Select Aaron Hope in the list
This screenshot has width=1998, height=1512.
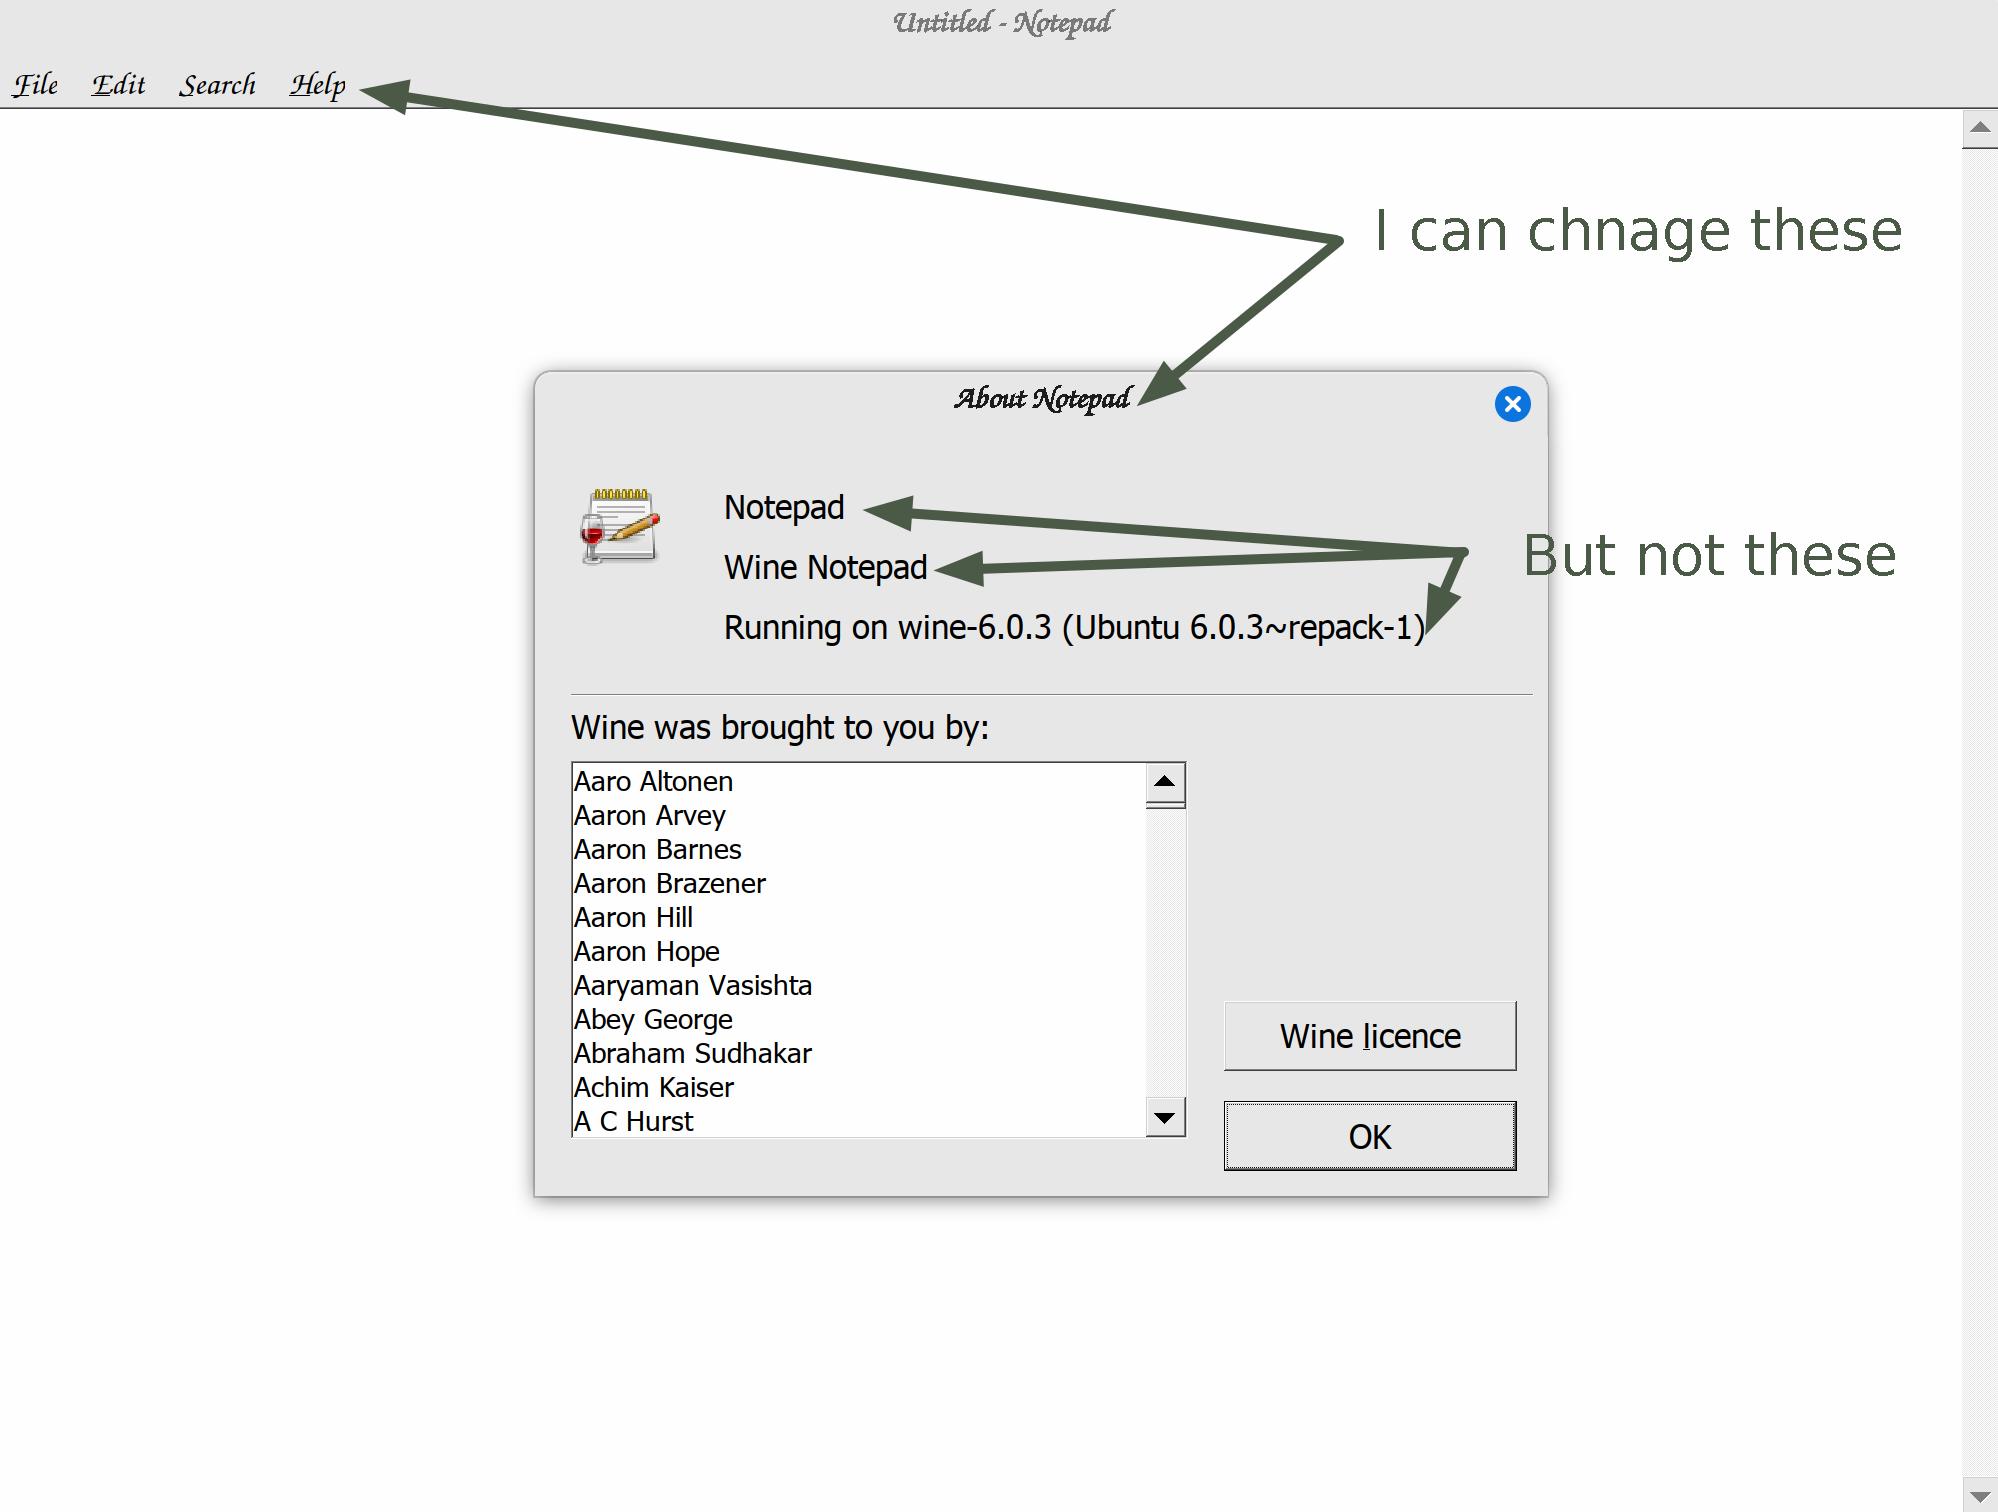click(x=858, y=951)
